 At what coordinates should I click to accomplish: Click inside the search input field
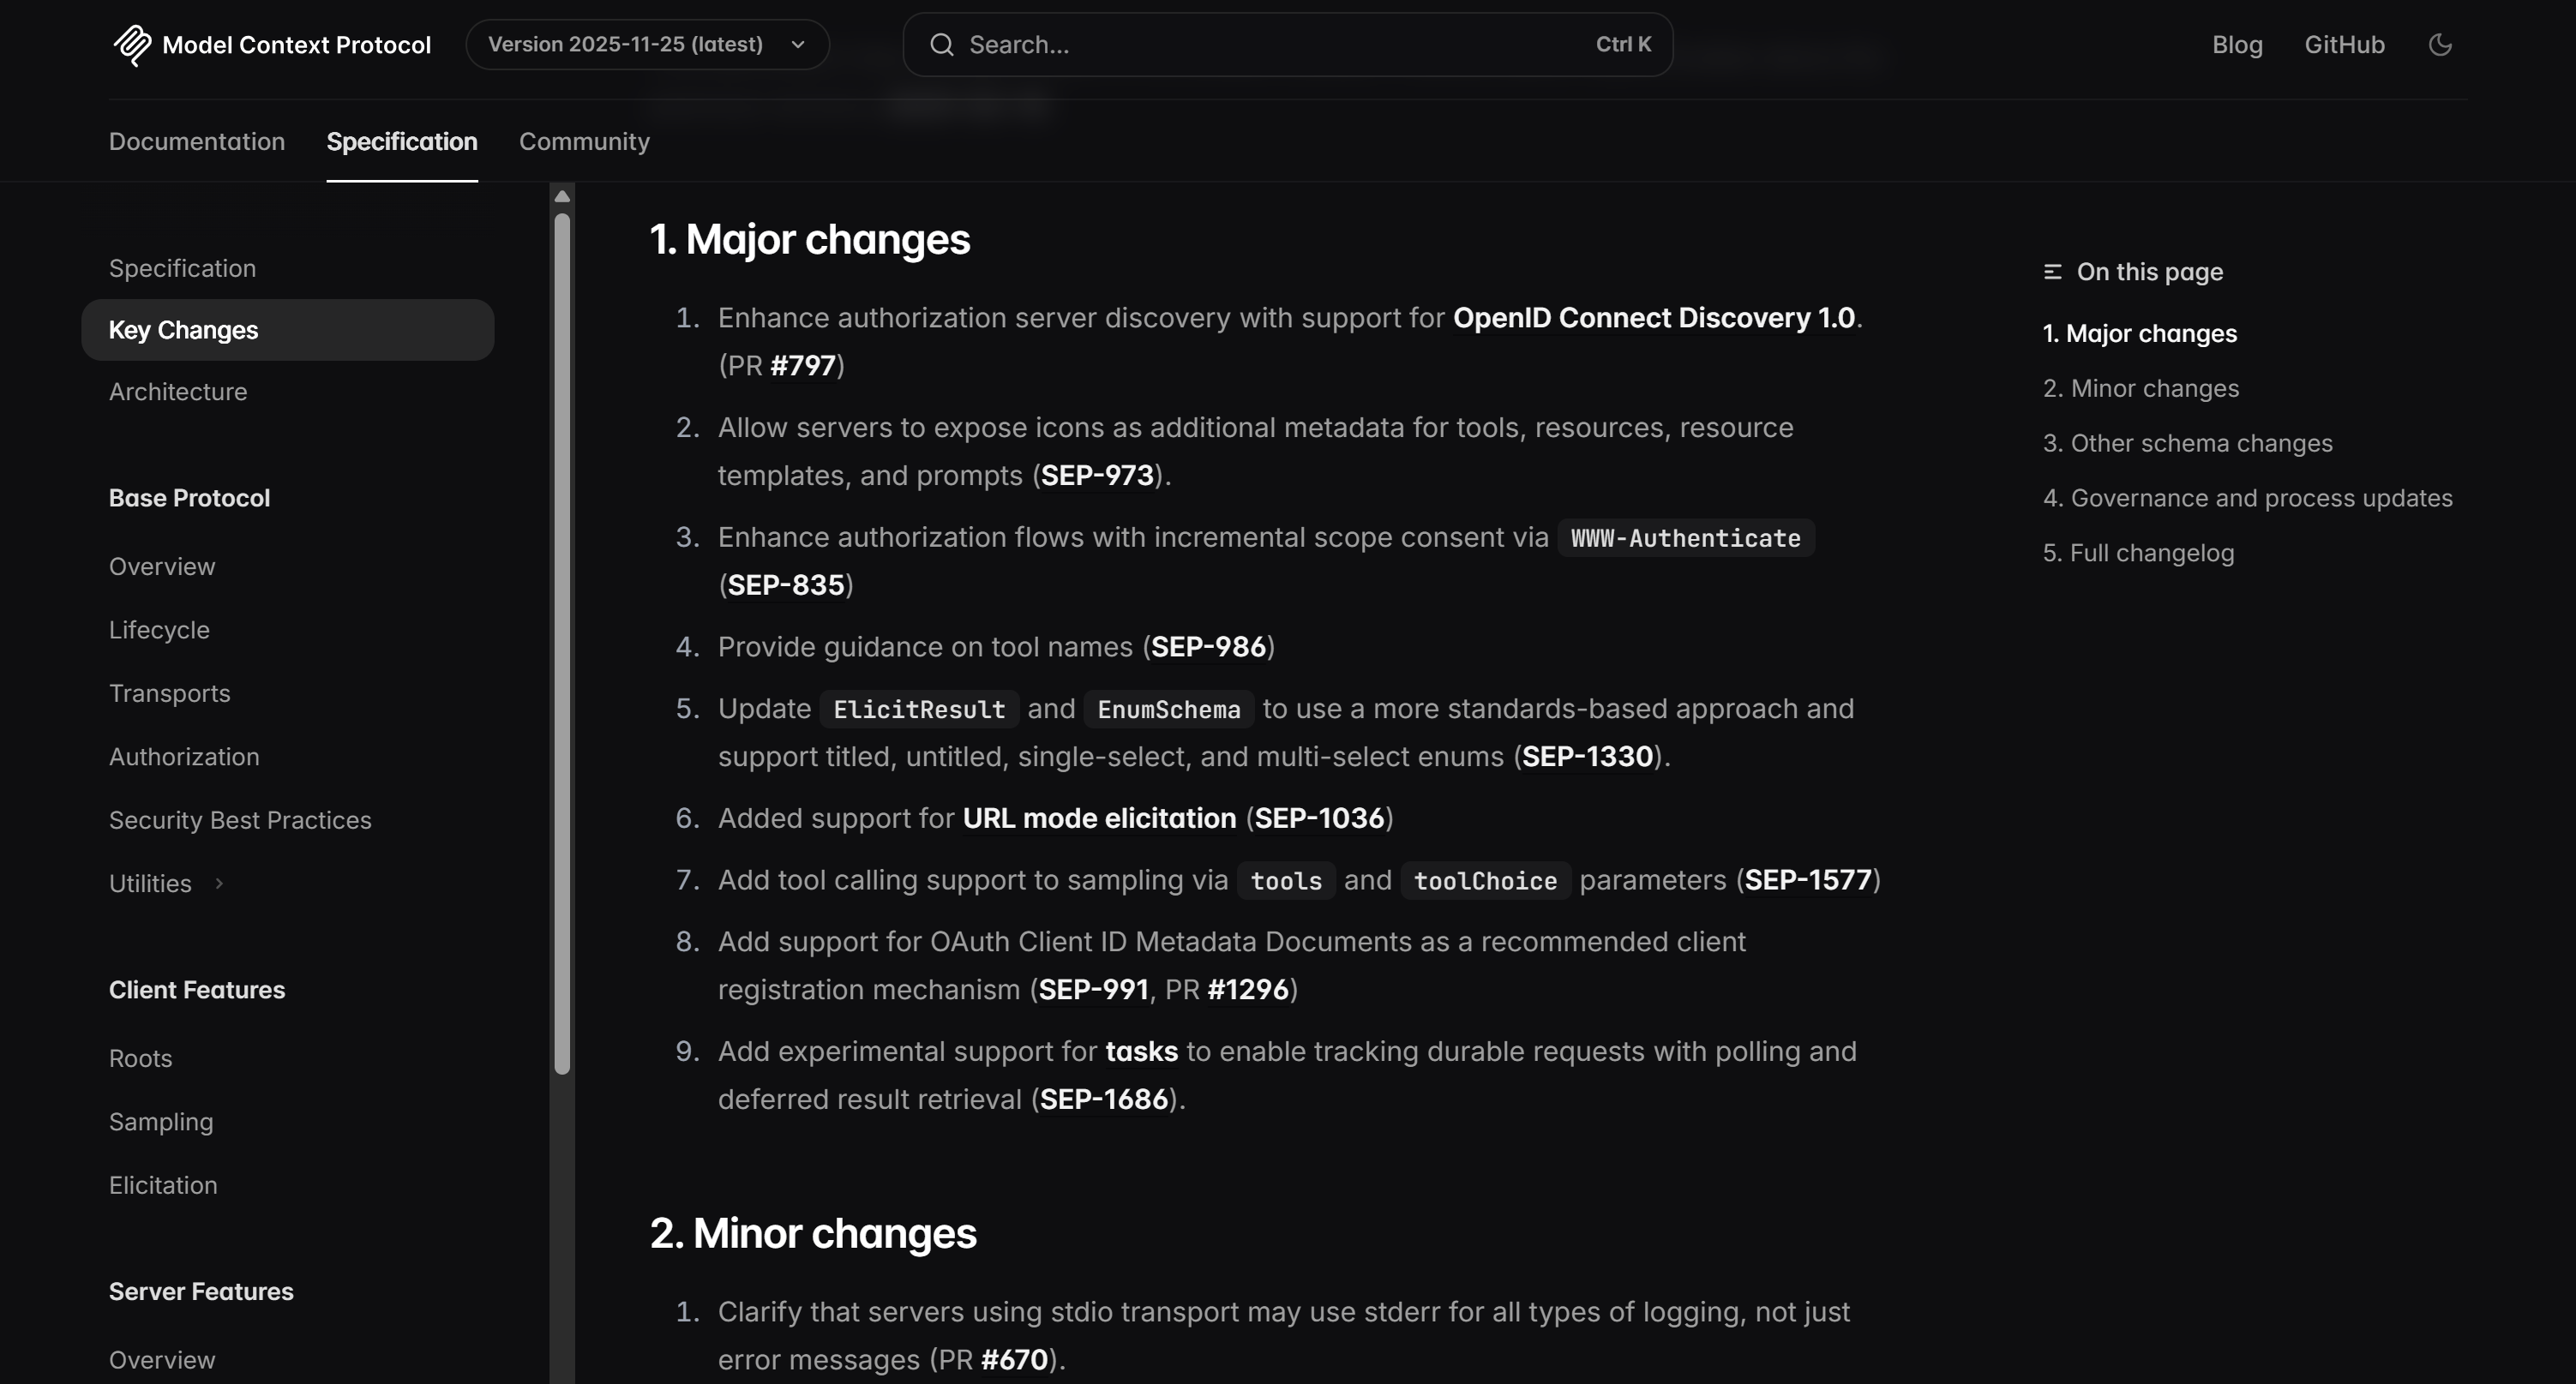point(1200,44)
